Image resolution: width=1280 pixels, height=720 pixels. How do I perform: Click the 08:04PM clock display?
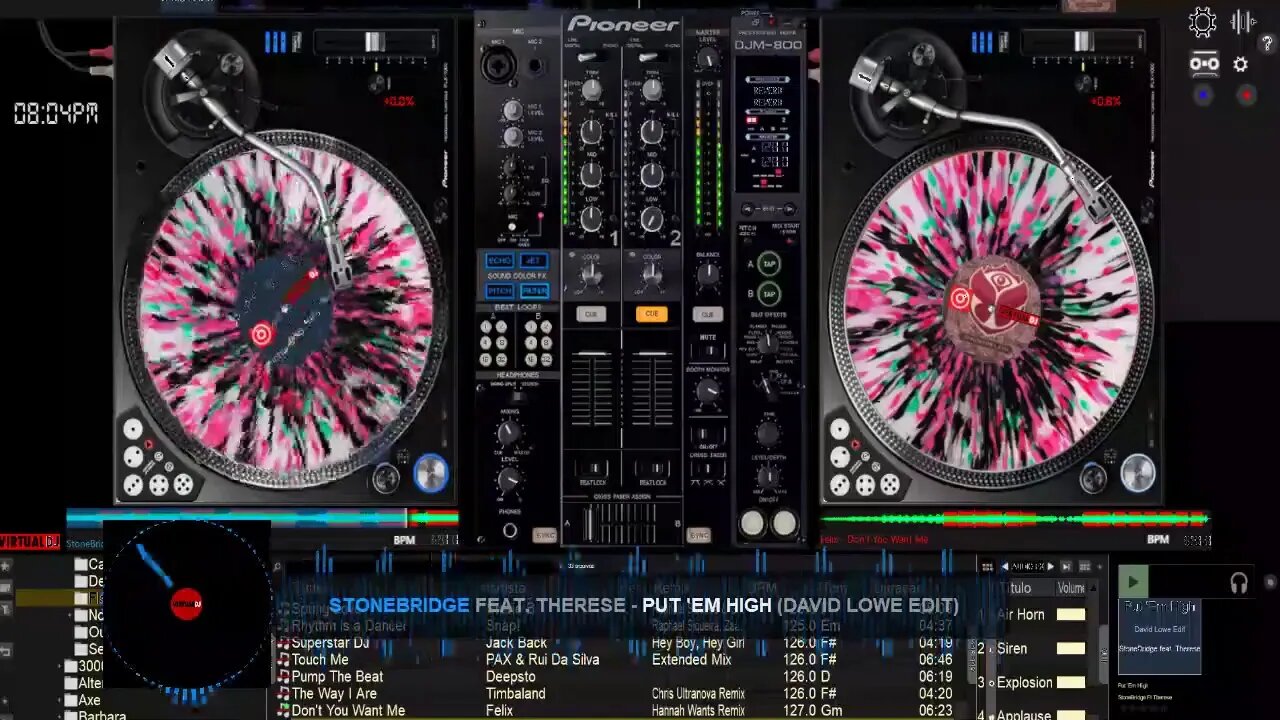pyautogui.click(x=56, y=114)
